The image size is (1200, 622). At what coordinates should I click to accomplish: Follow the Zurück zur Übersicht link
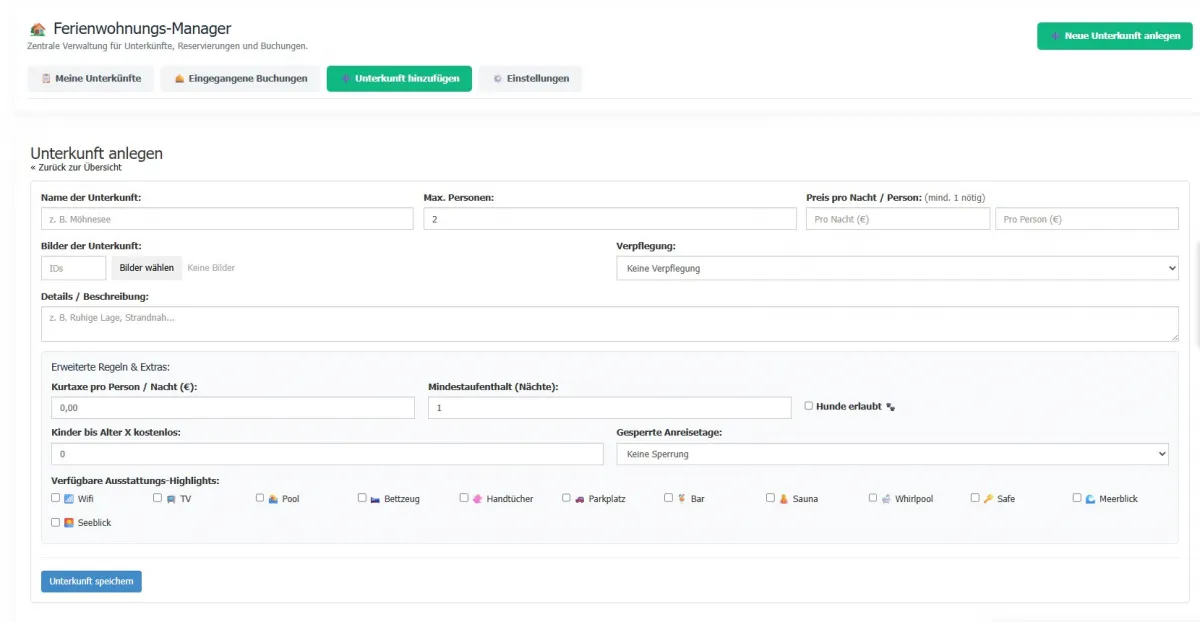point(76,167)
